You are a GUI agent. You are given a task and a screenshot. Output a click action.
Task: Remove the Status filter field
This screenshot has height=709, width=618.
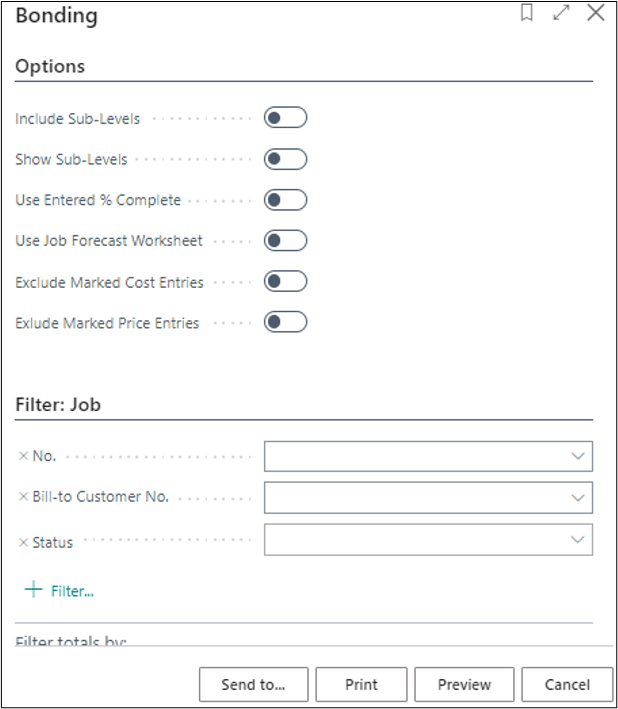(x=23, y=542)
